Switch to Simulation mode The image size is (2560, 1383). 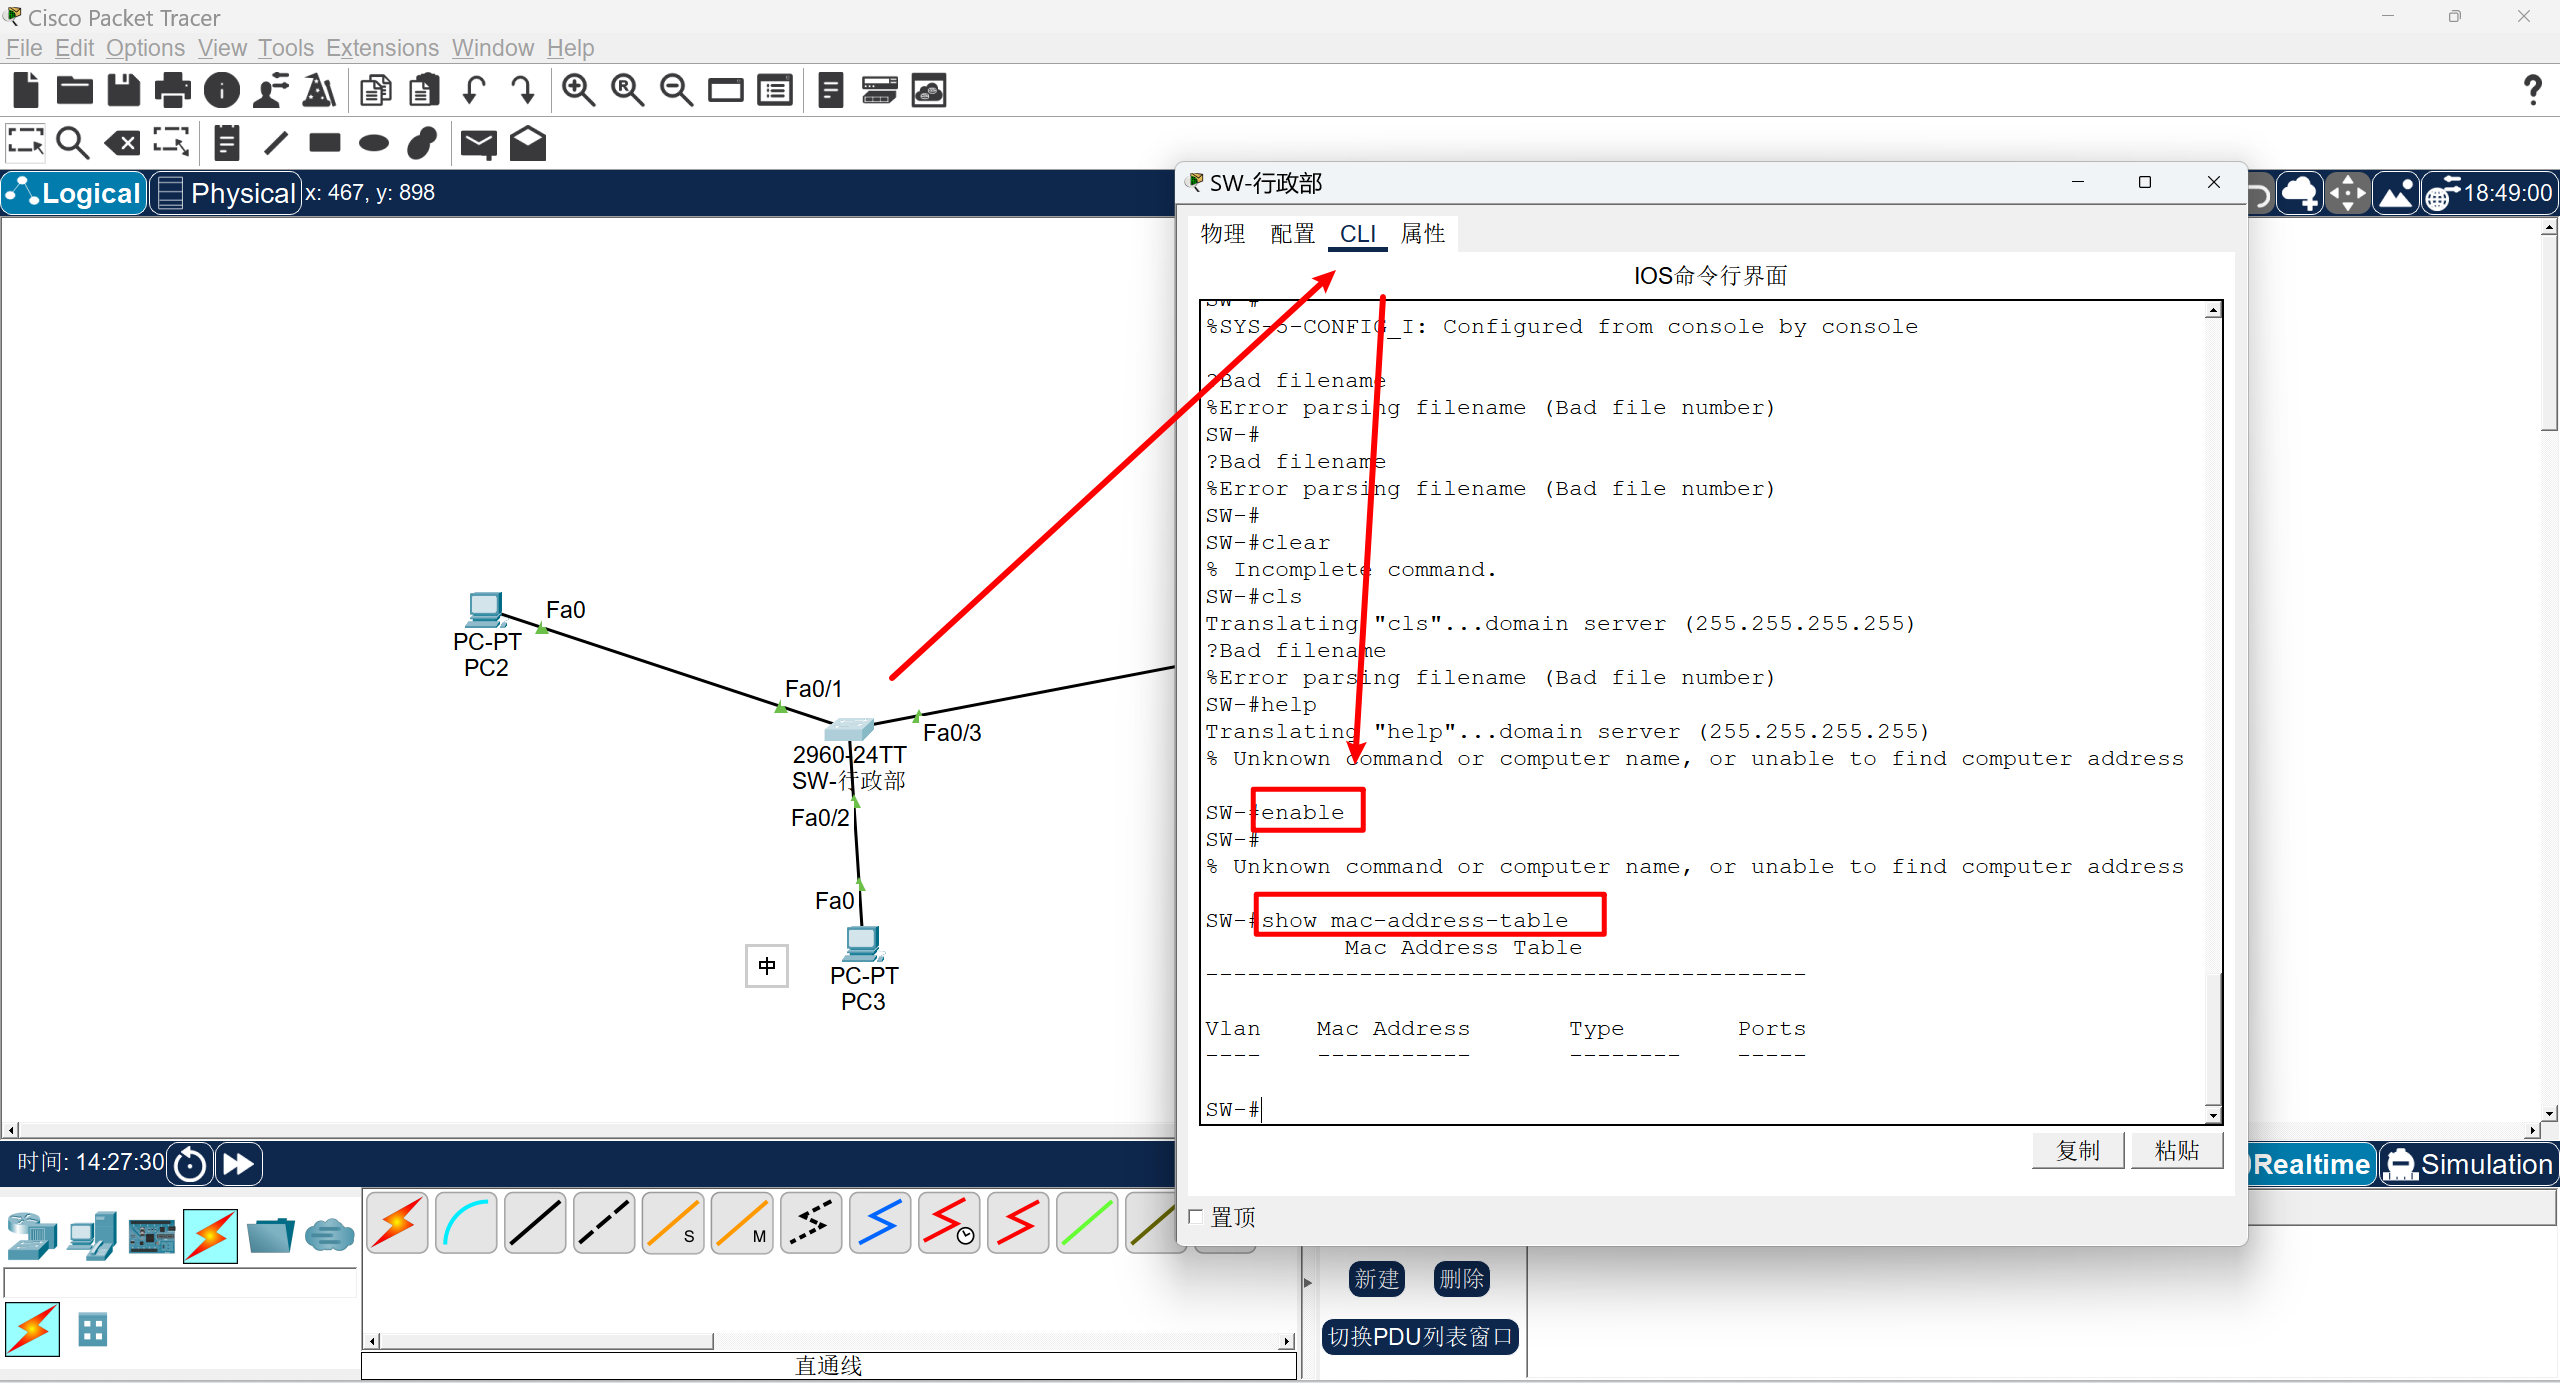pos(2469,1165)
